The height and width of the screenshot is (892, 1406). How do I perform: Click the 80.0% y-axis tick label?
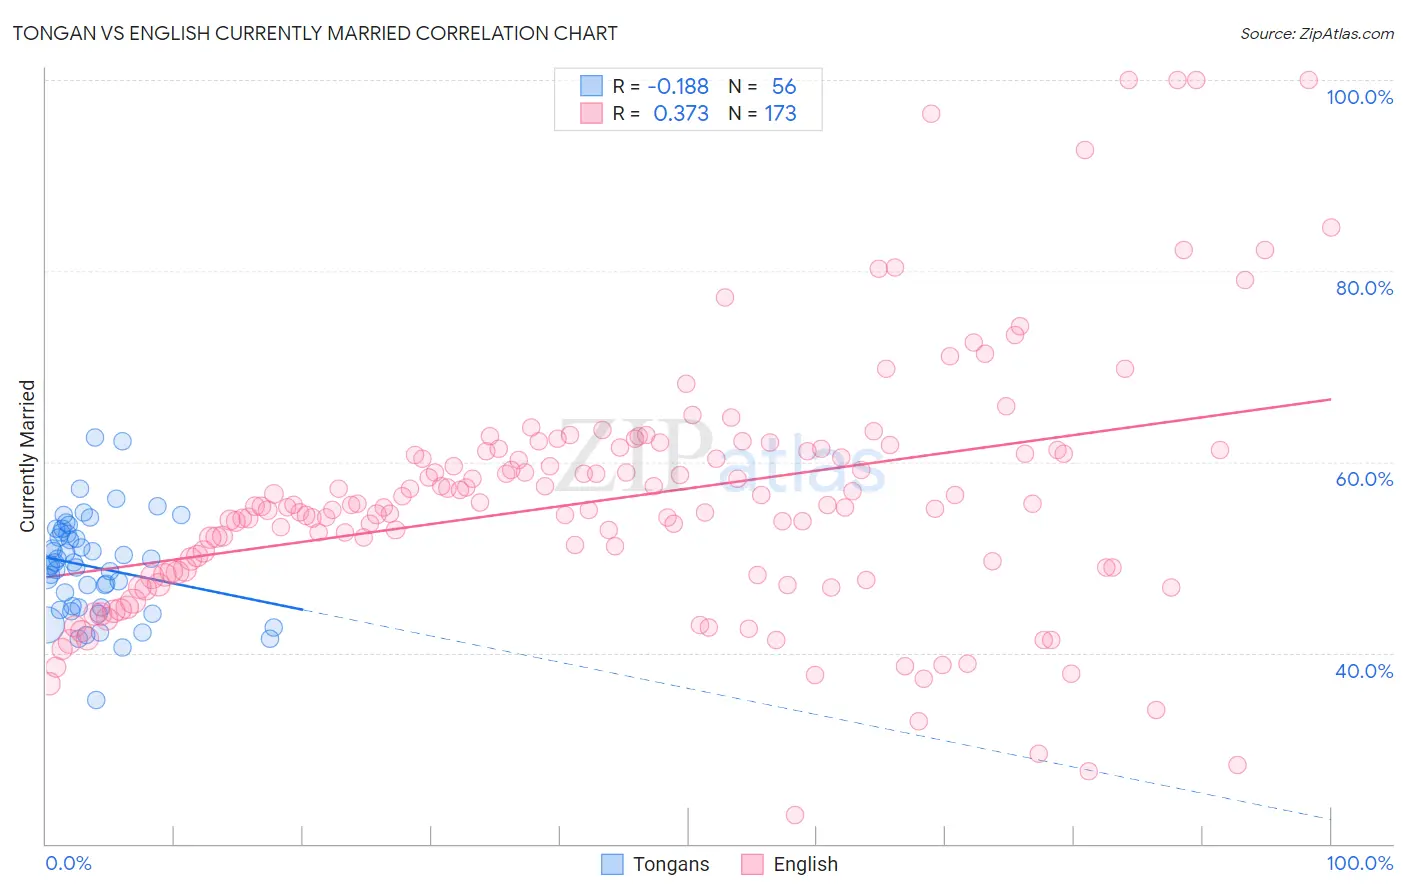click(x=1364, y=288)
